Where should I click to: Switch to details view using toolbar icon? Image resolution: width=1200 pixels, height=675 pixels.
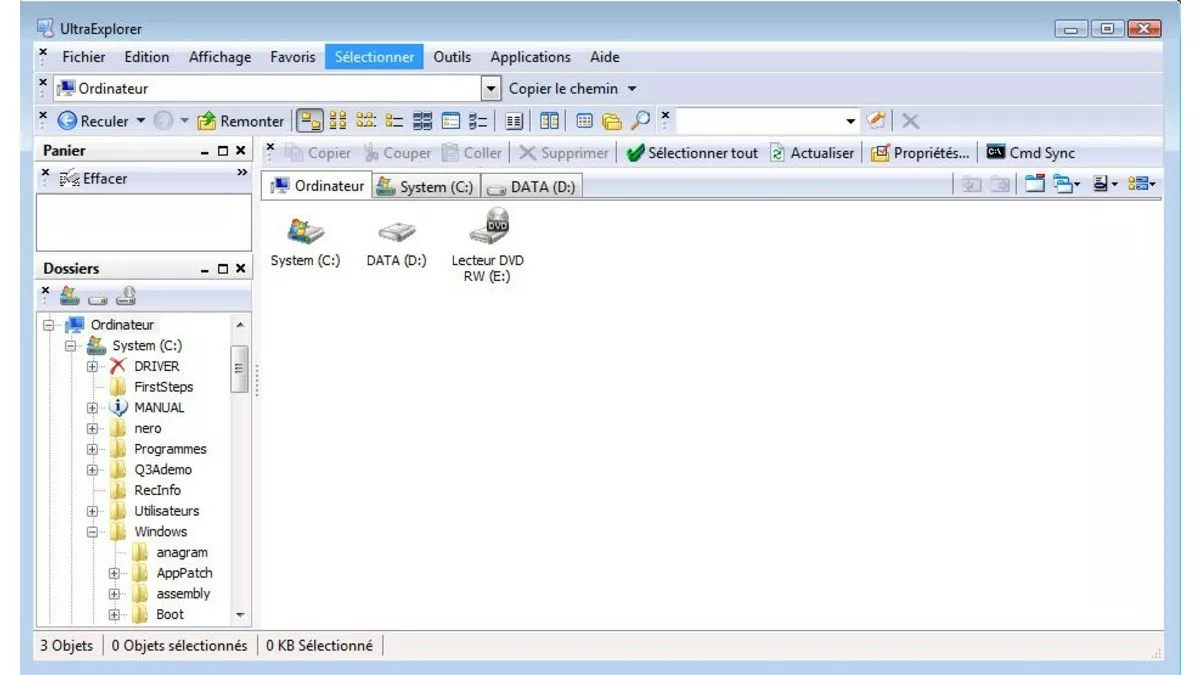513,120
